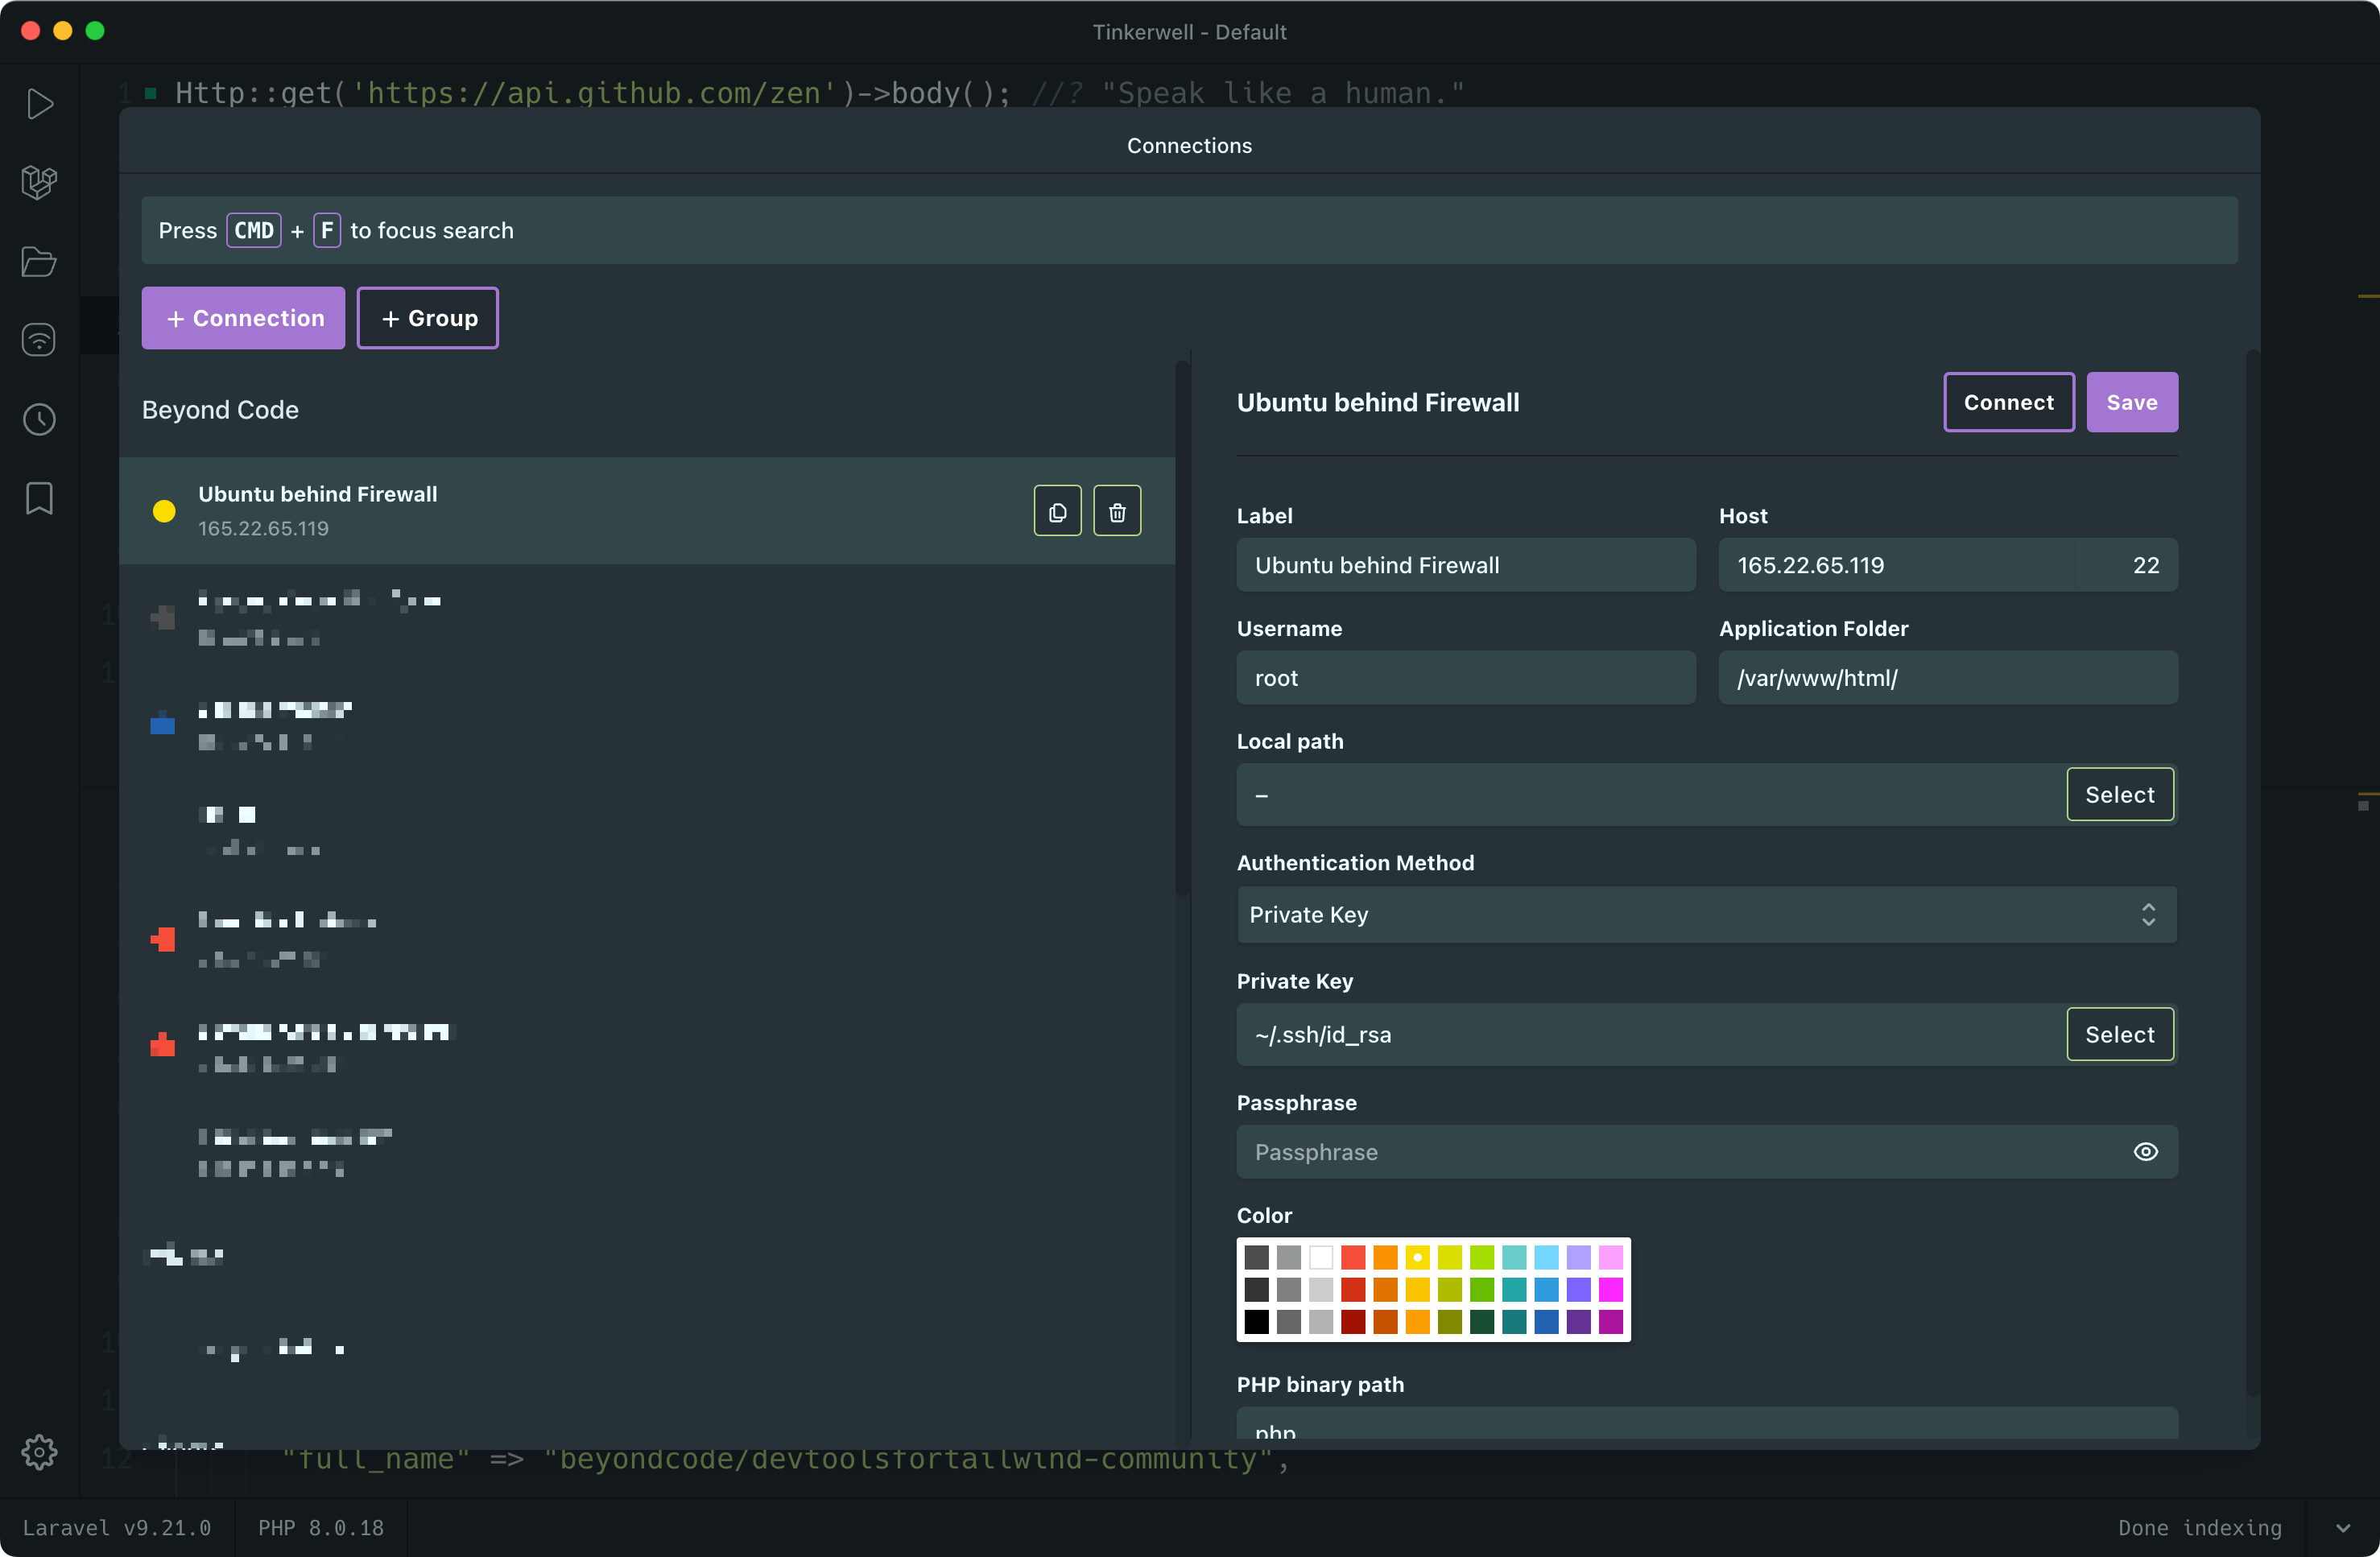The height and width of the screenshot is (1557, 2380).
Task: Select a Local path folder
Action: tap(2119, 794)
